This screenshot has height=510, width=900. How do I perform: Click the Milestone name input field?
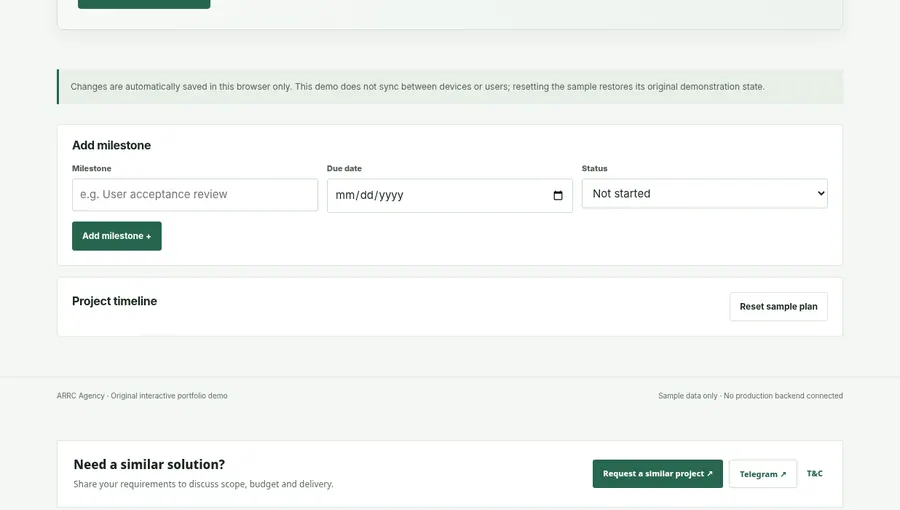(195, 194)
